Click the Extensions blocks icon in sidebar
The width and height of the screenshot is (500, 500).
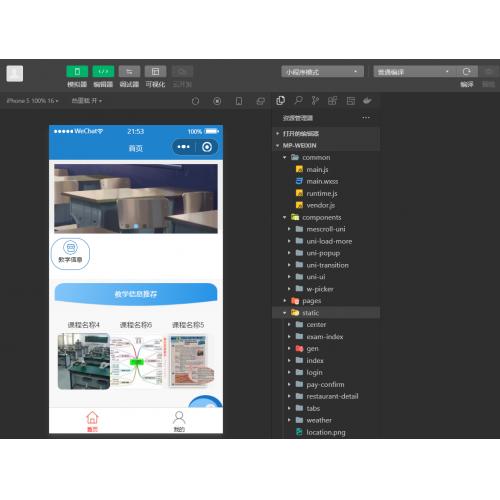click(x=332, y=100)
